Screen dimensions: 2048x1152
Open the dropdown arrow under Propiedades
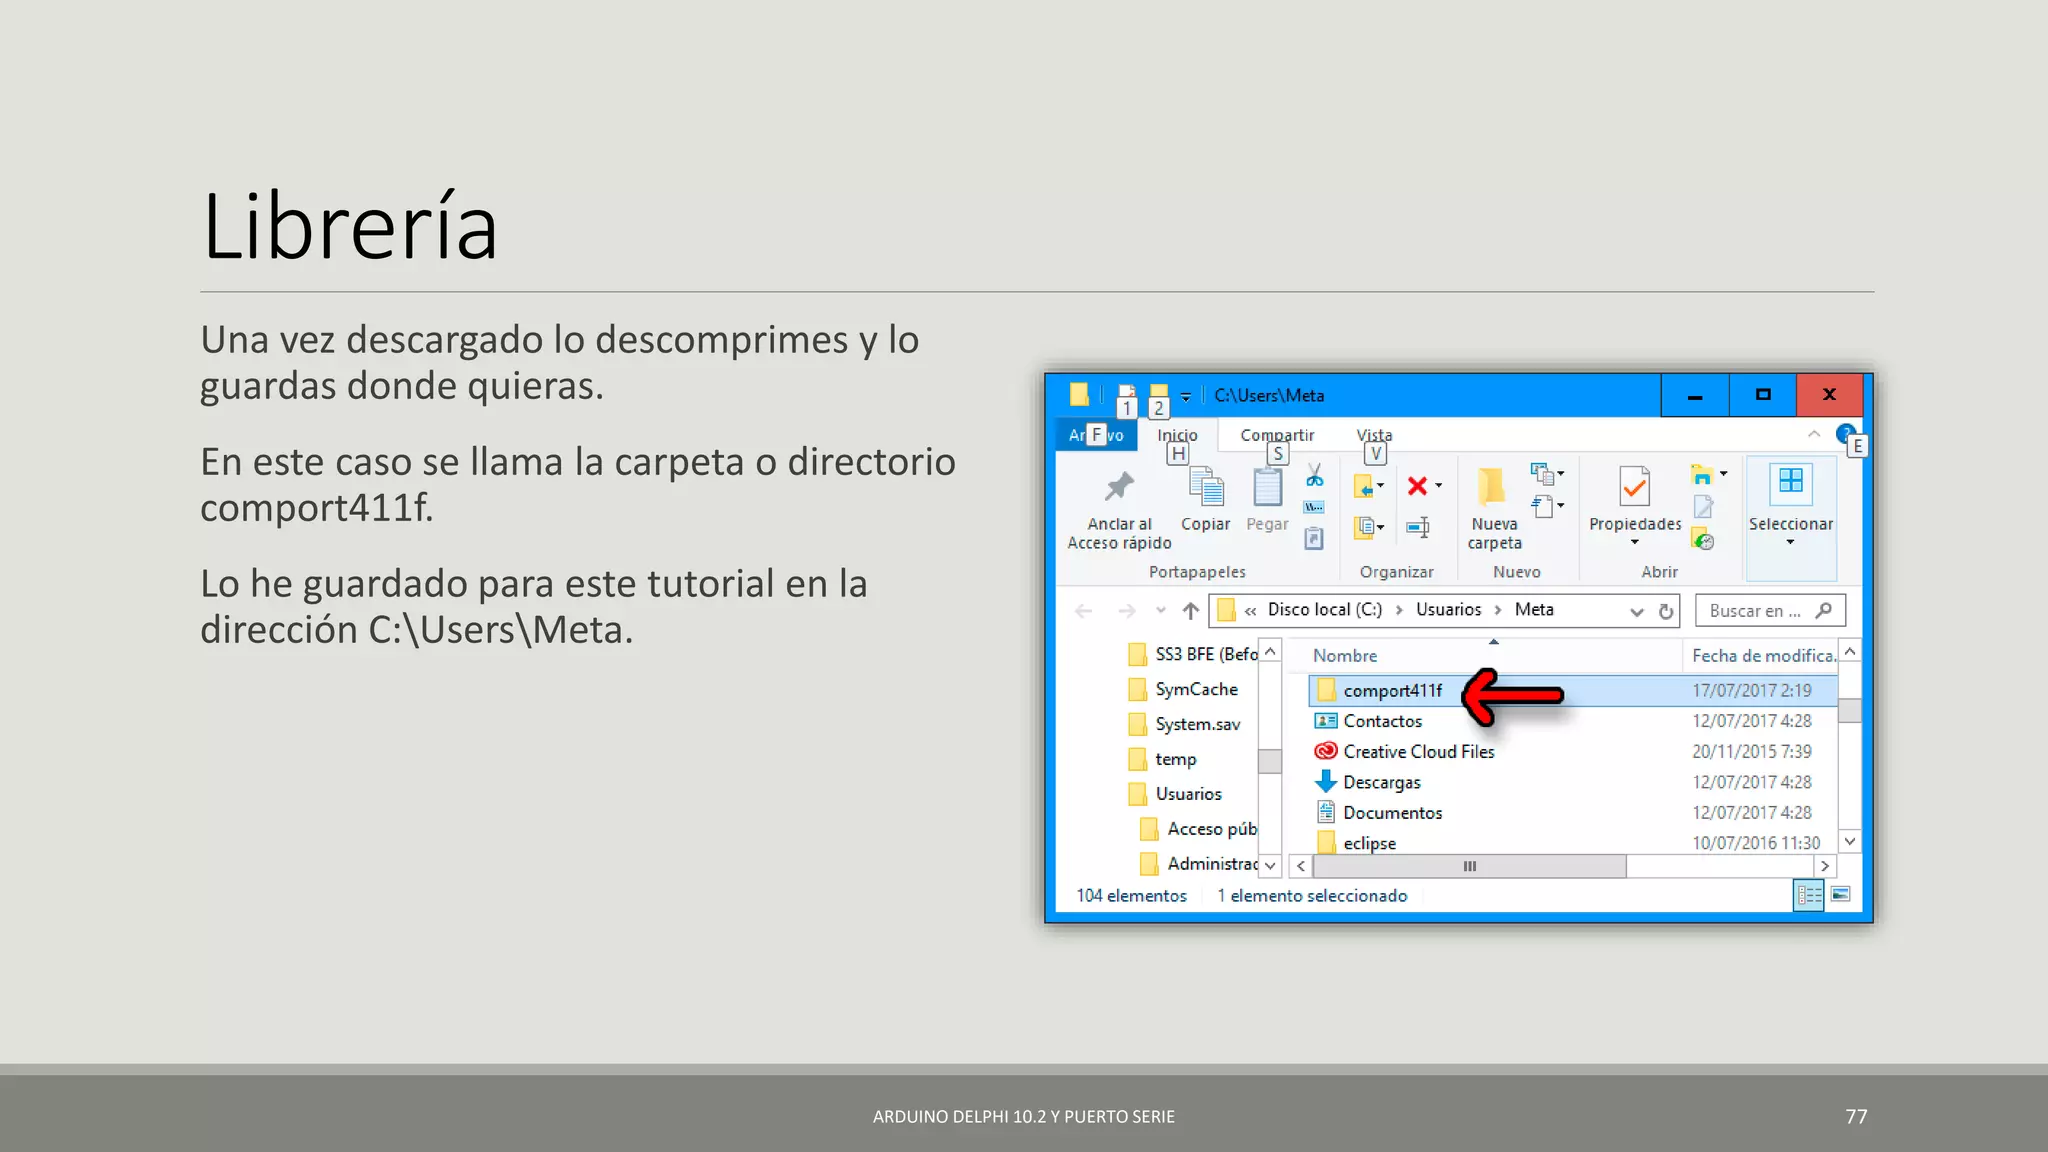1635,543
